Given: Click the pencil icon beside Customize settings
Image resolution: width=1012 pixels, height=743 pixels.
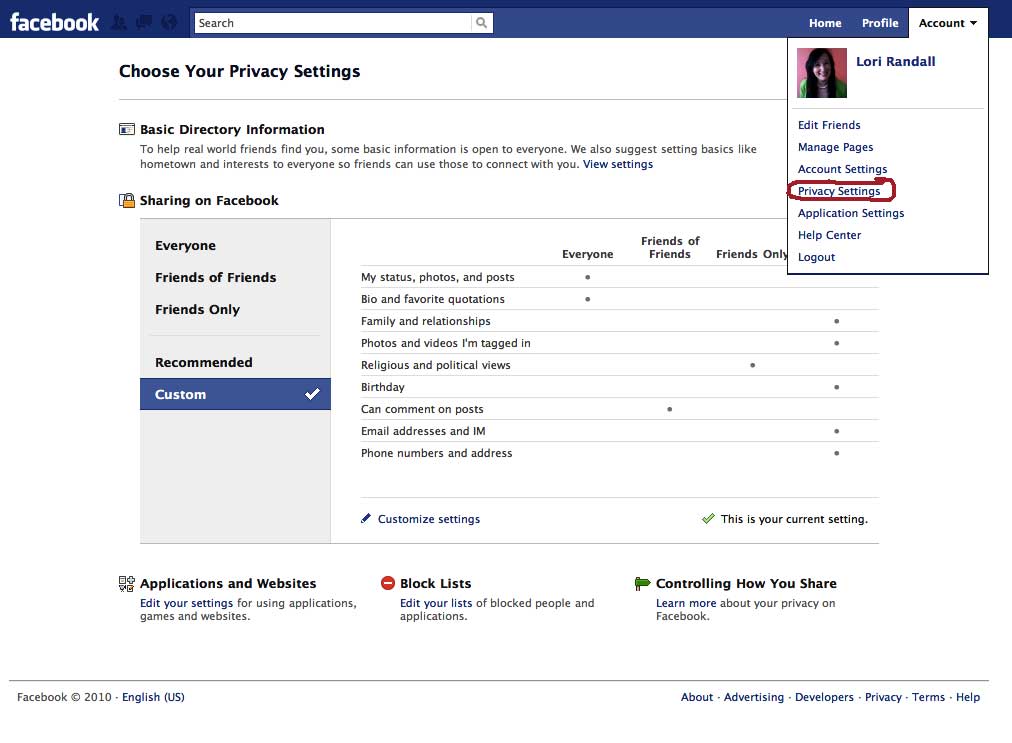Looking at the screenshot, I should [x=367, y=519].
